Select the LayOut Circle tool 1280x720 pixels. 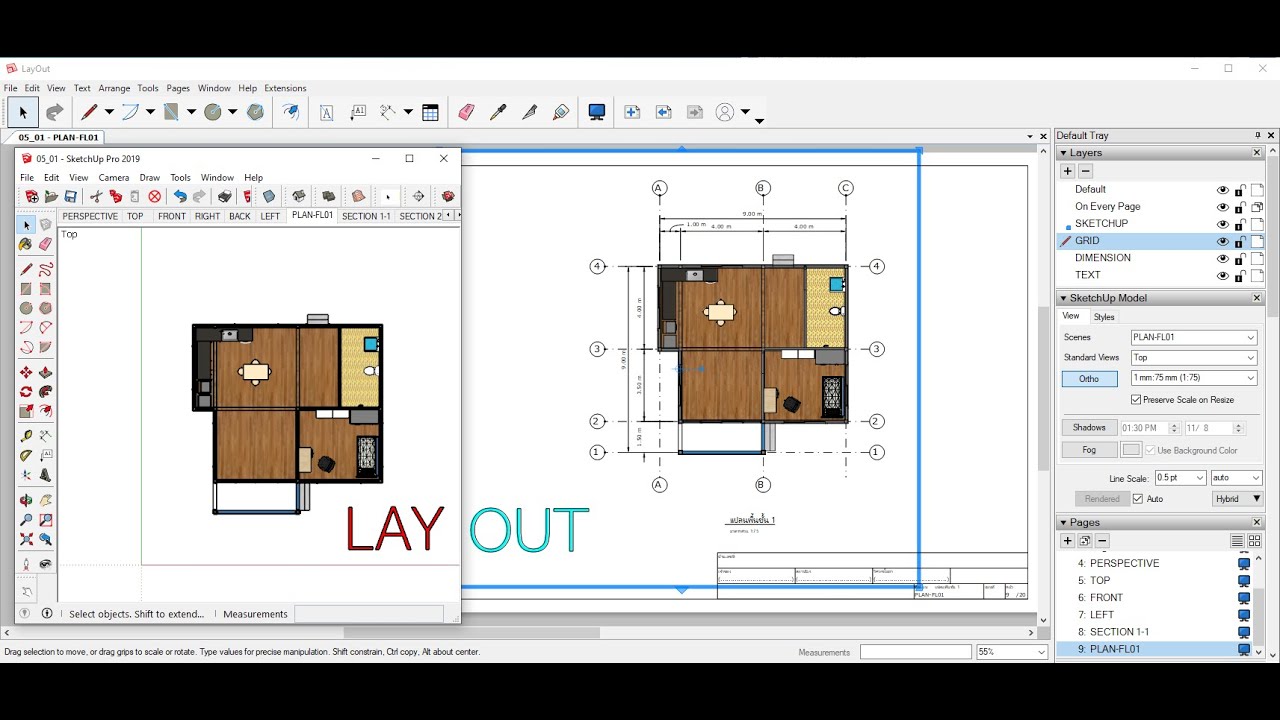click(212, 113)
